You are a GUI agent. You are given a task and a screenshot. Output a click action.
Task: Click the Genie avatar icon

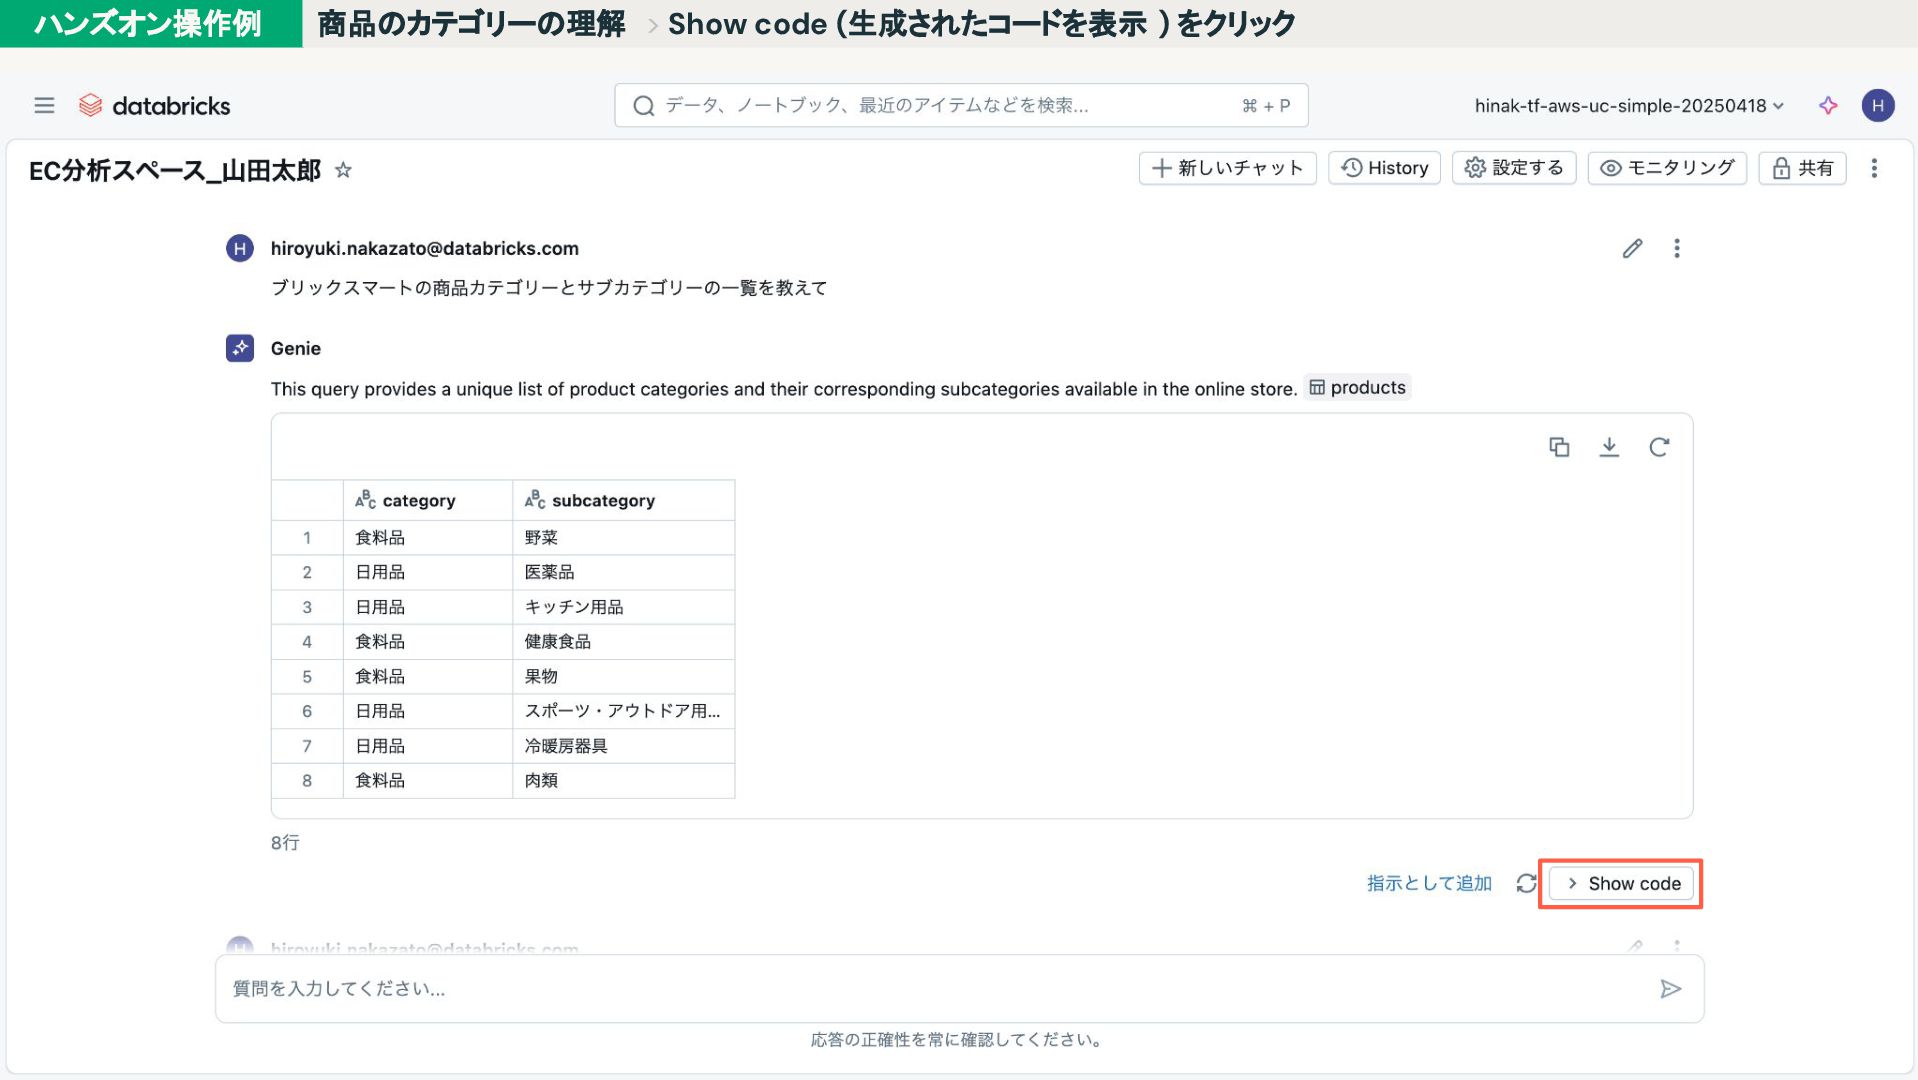(x=240, y=348)
